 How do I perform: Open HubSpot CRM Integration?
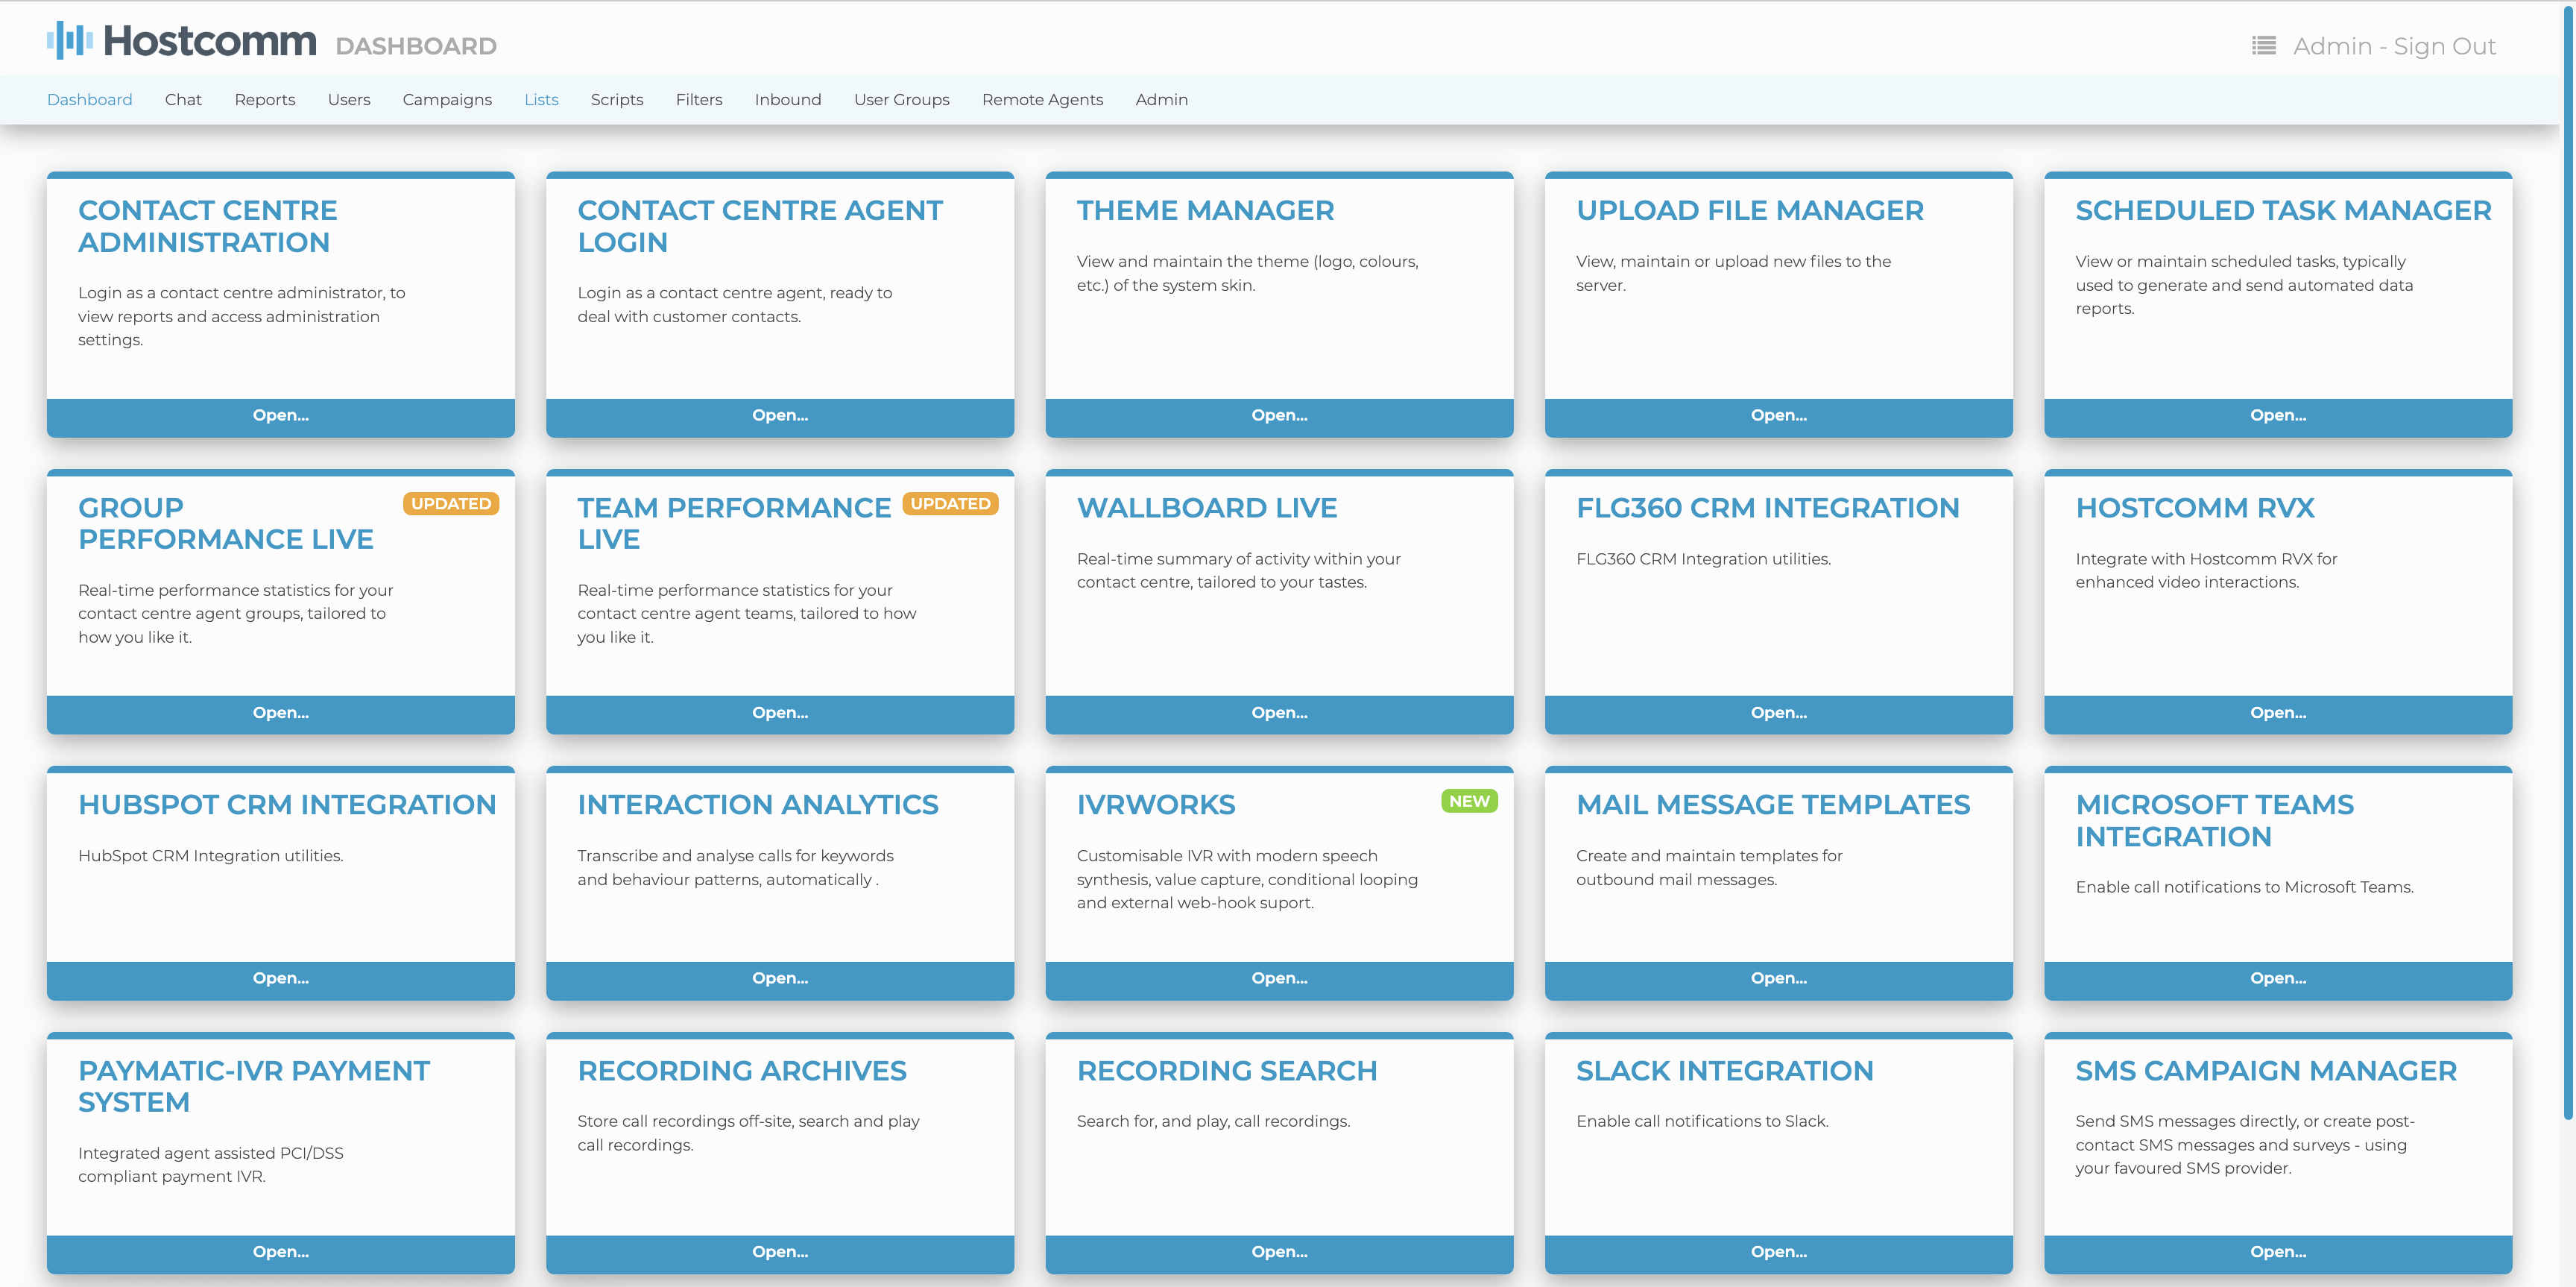pyautogui.click(x=280, y=978)
